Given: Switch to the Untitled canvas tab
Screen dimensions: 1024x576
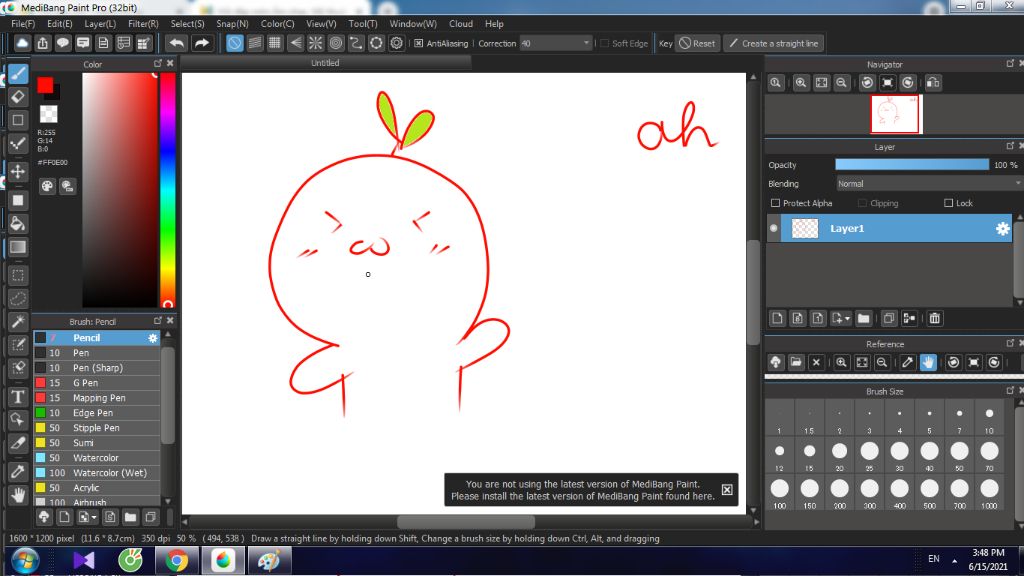Looking at the screenshot, I should click(x=325, y=63).
